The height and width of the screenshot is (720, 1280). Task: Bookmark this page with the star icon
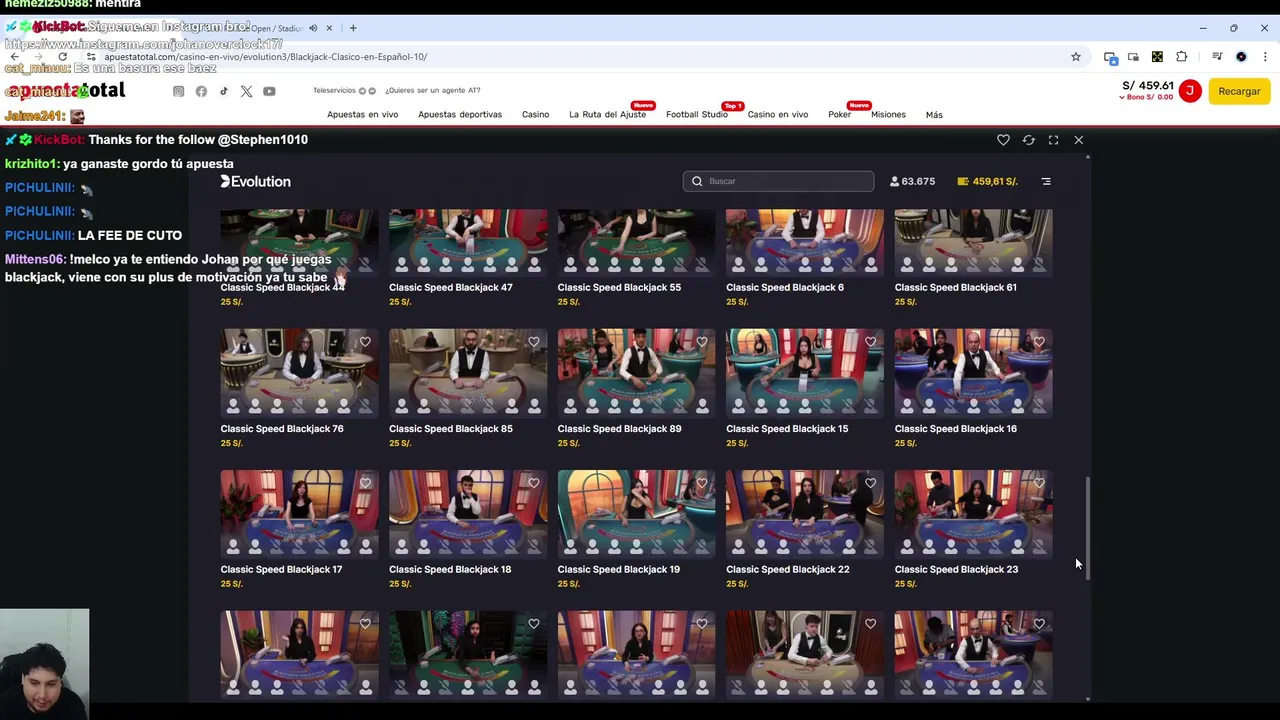[1076, 57]
